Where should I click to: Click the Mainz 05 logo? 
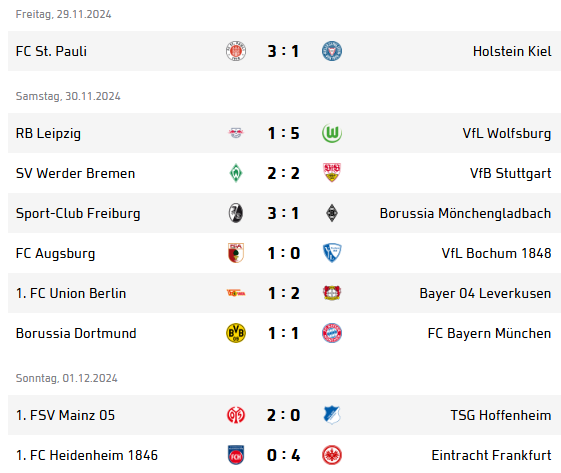236,415
